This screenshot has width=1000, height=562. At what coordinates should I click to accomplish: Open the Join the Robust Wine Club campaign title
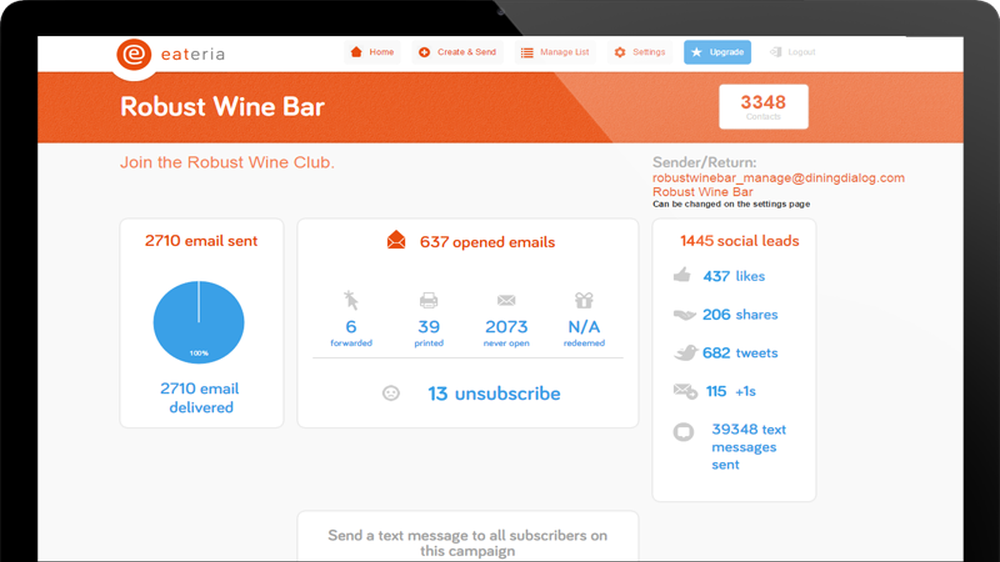(227, 163)
